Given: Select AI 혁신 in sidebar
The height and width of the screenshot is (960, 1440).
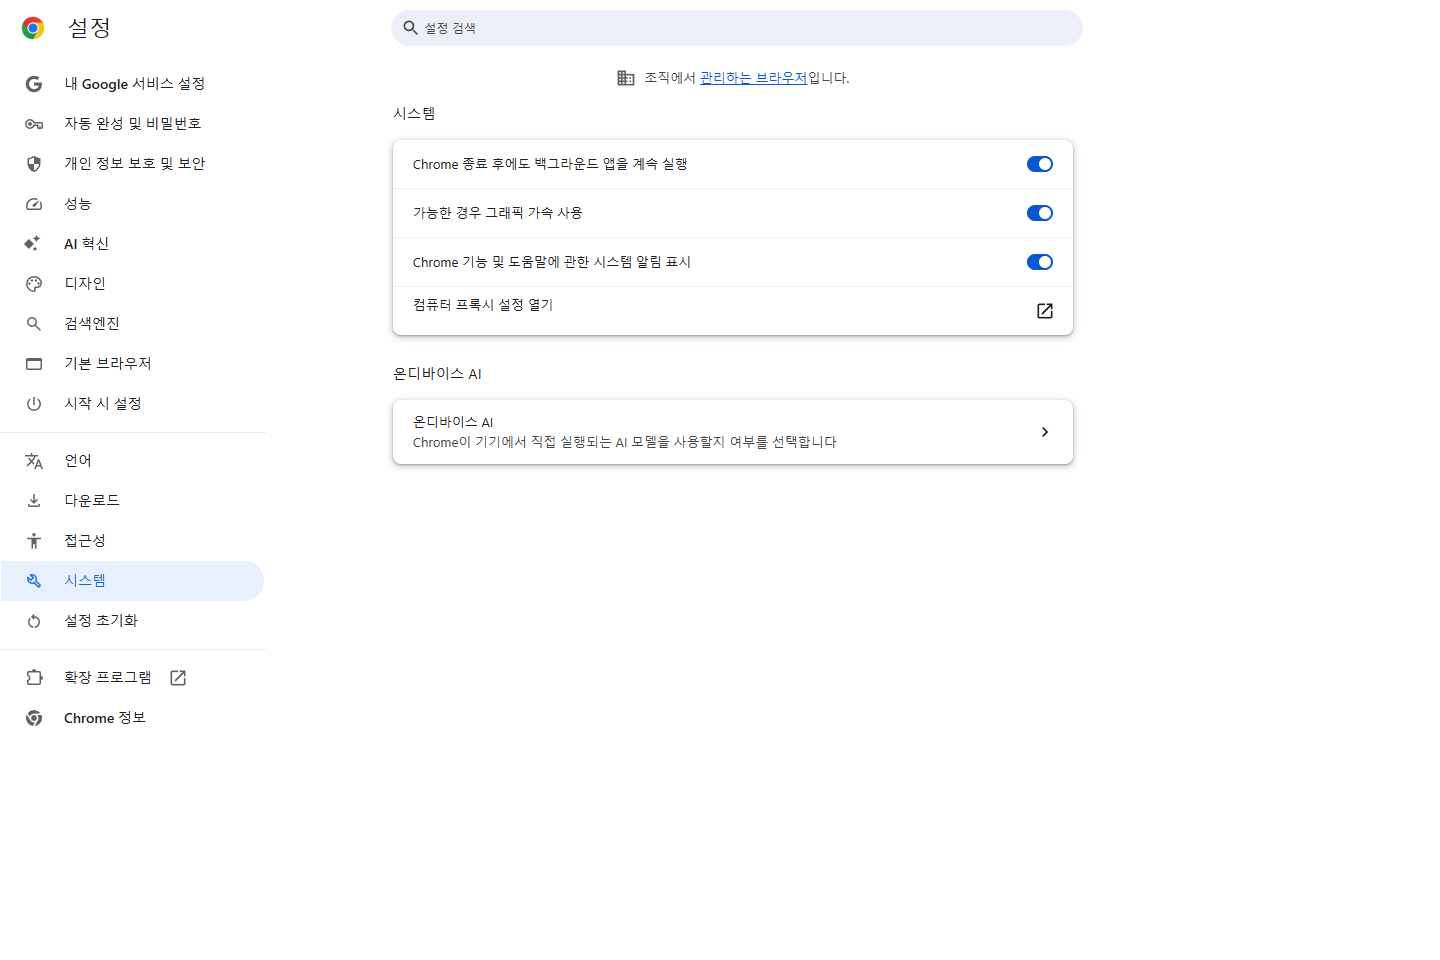Looking at the screenshot, I should pyautogui.click(x=132, y=244).
